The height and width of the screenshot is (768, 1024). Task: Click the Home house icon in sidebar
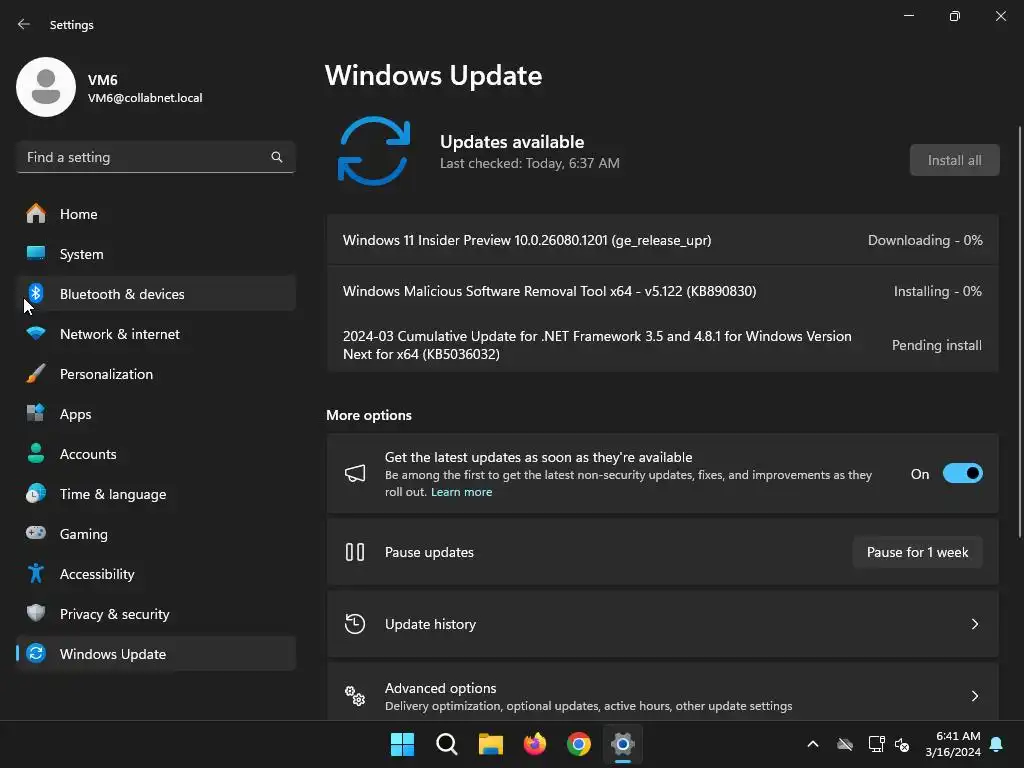pos(36,214)
